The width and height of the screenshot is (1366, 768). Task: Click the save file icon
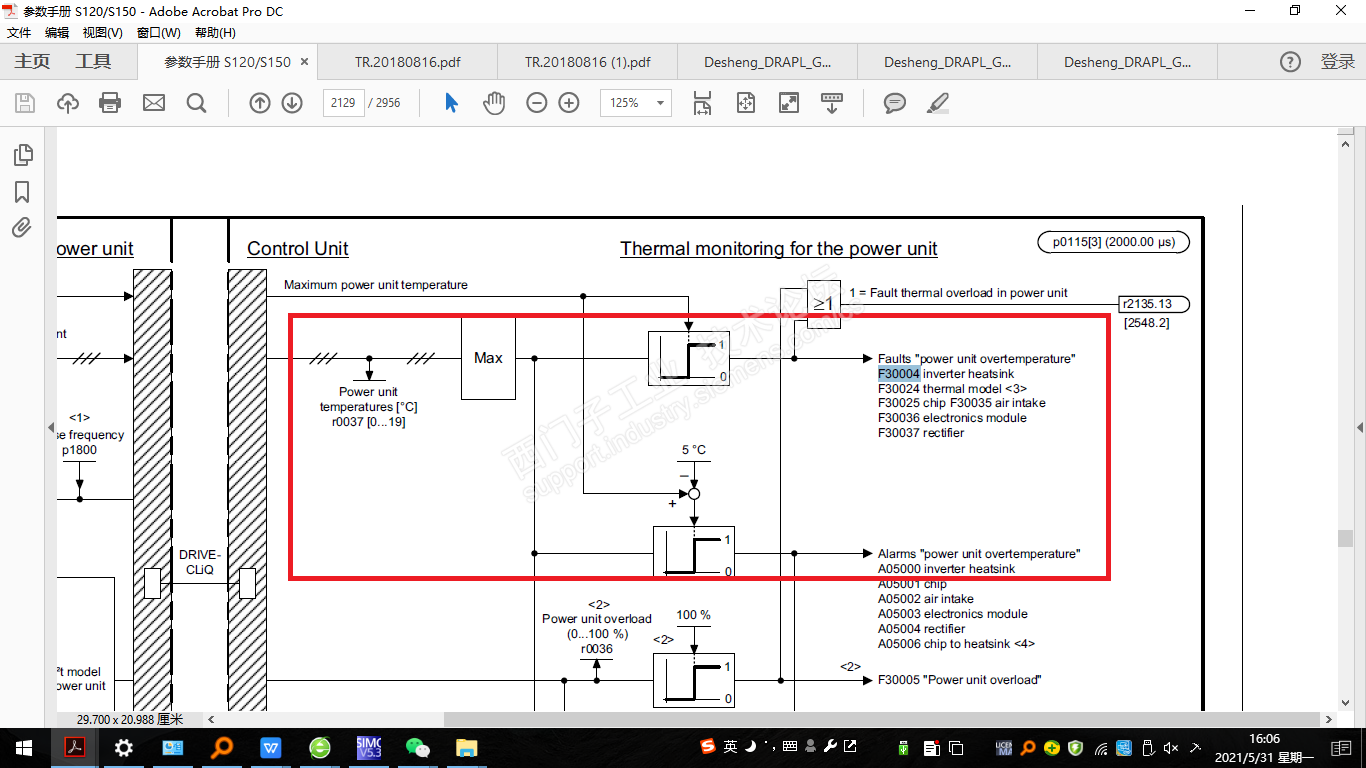(x=25, y=102)
